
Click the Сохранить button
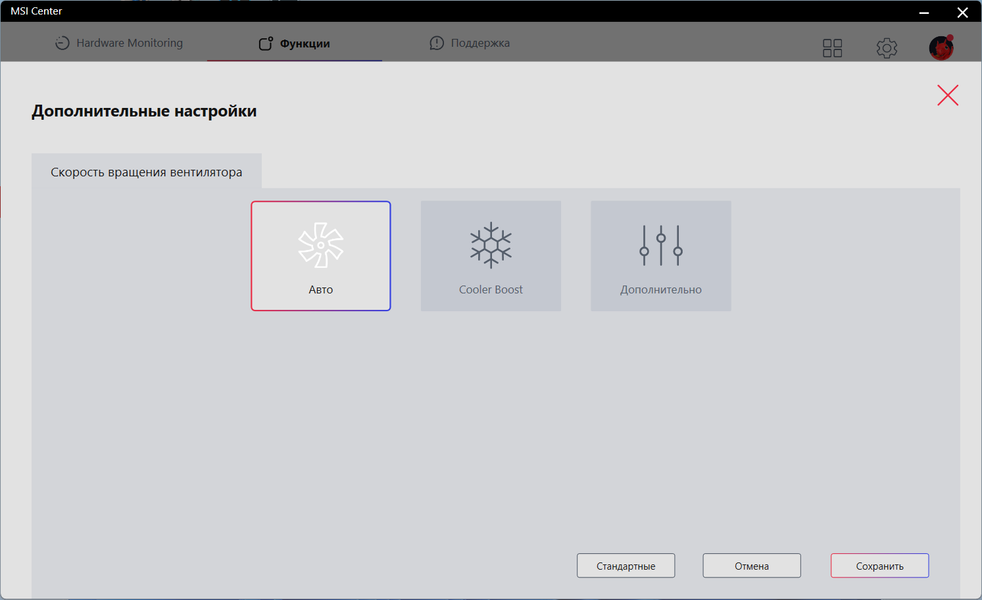pos(879,566)
